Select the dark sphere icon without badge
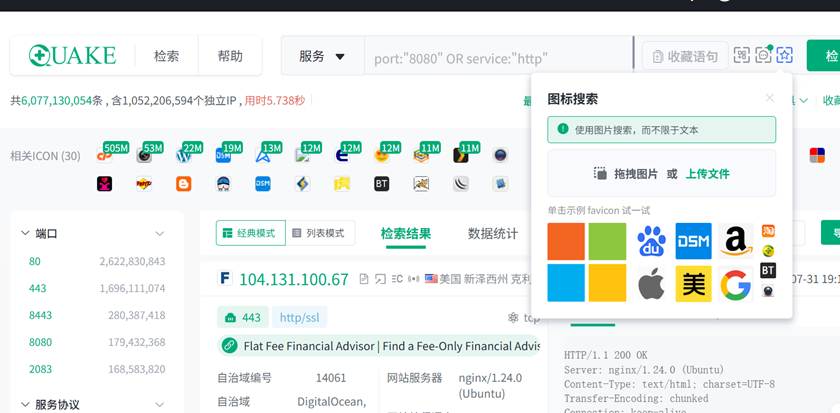This screenshot has height=413, width=840. click(x=500, y=155)
